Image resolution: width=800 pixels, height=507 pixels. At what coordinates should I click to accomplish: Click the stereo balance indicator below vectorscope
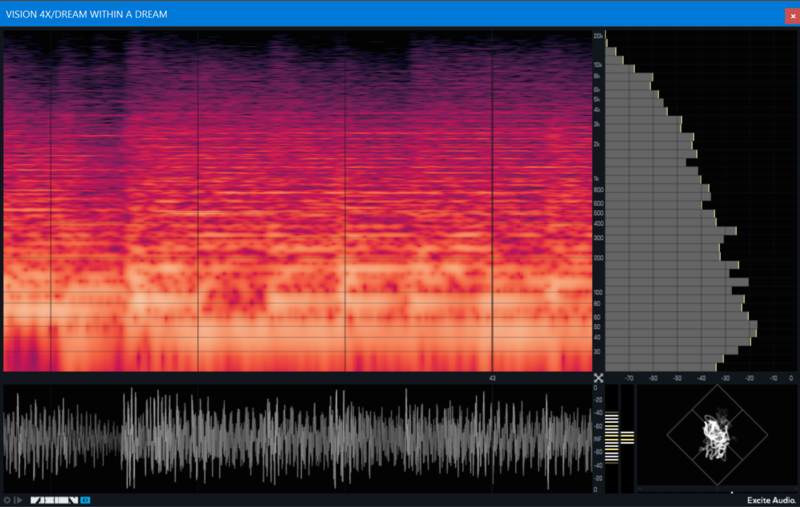[x=716, y=491]
